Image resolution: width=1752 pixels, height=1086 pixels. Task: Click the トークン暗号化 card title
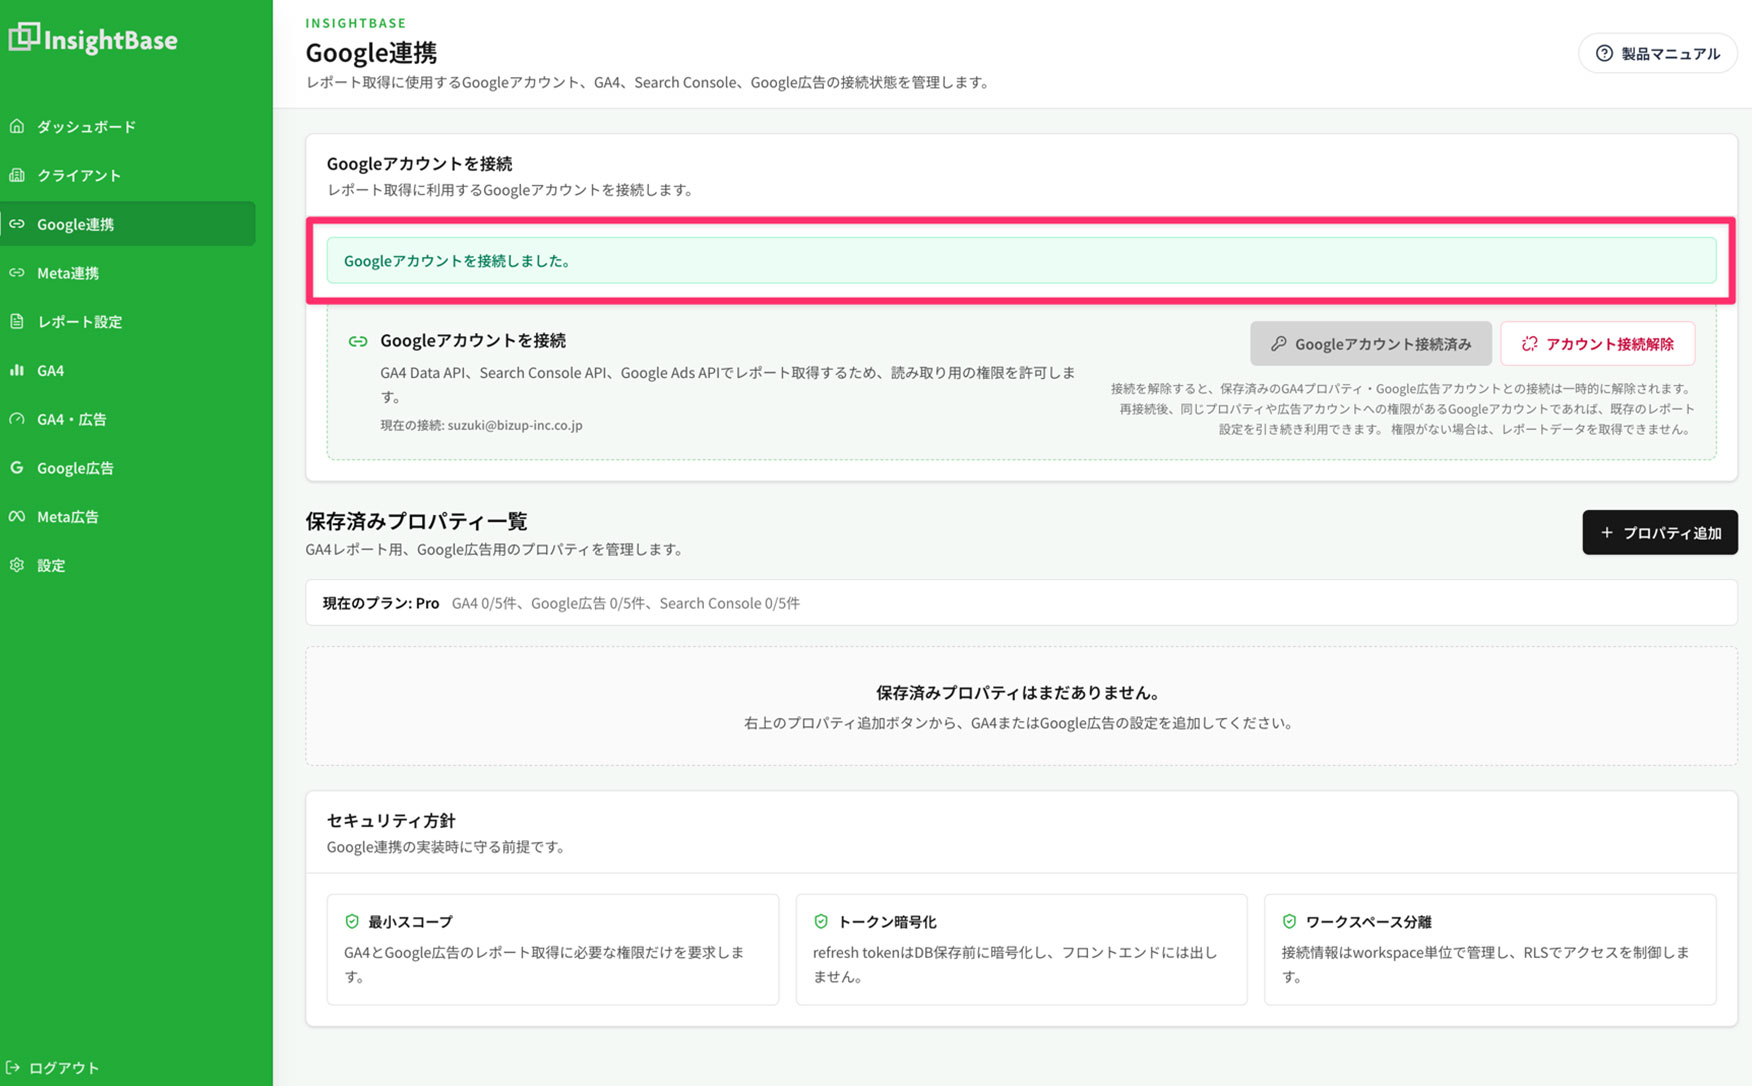tap(887, 921)
